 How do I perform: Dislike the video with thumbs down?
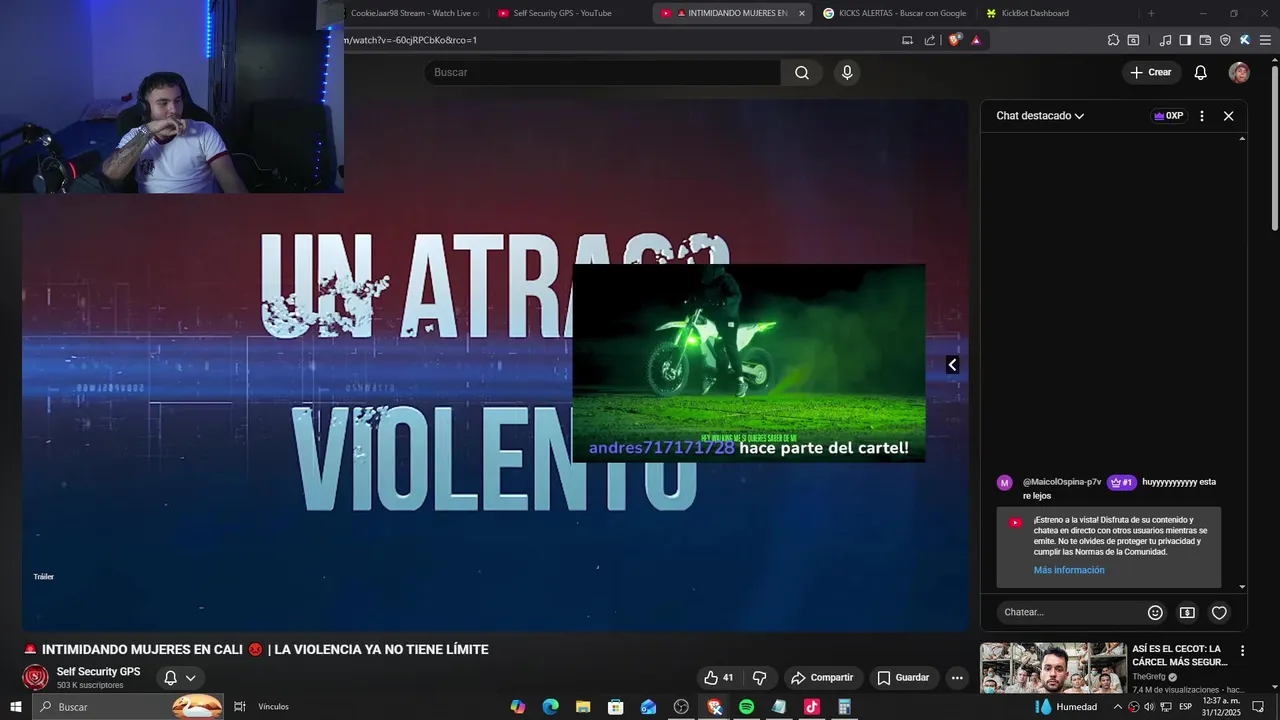(759, 677)
